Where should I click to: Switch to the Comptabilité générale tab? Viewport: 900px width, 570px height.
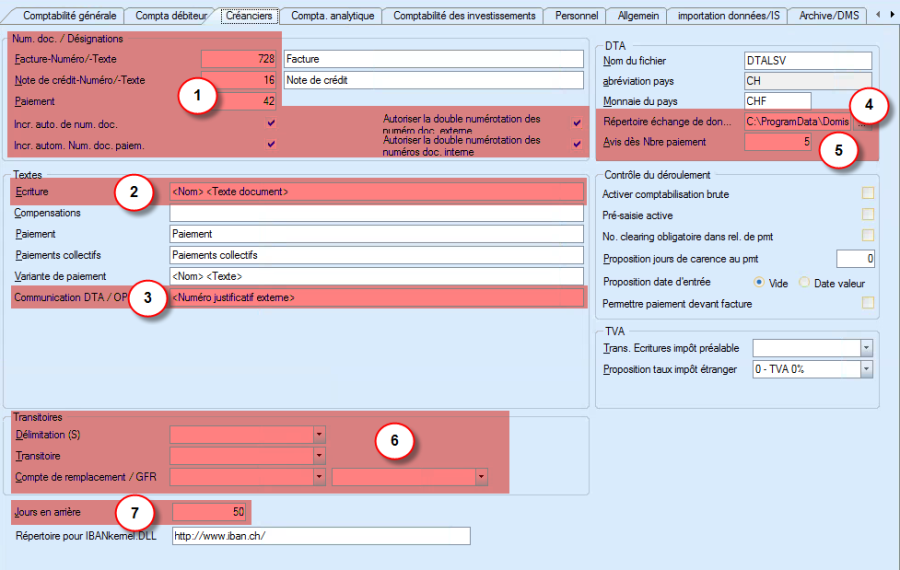pos(69,16)
